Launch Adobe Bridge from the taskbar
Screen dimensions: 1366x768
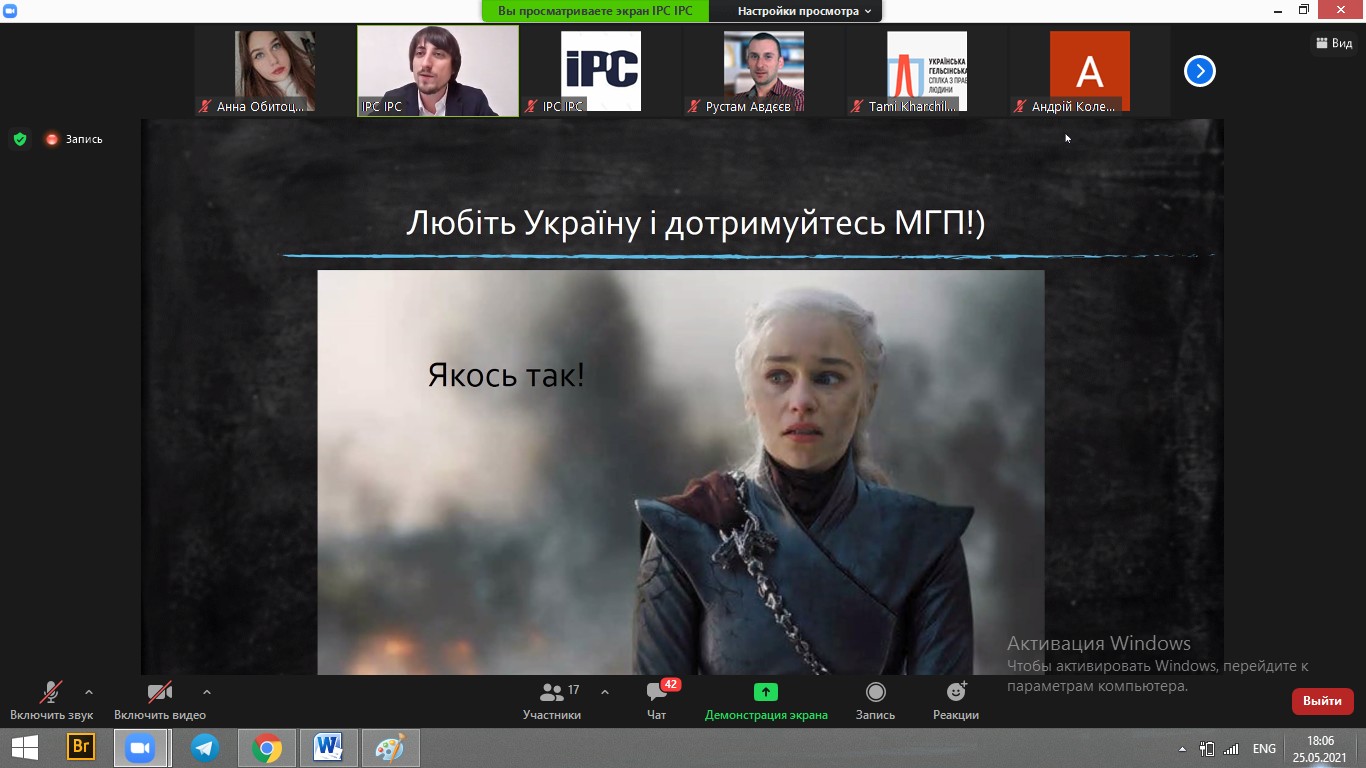pos(81,747)
